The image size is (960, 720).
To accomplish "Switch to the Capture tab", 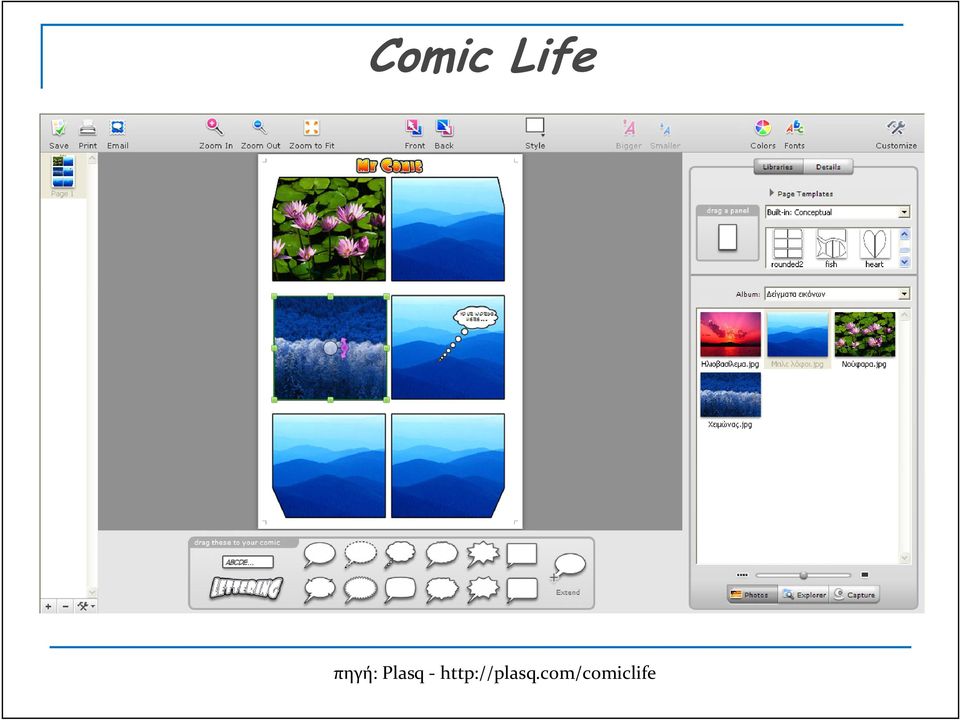I will 855,594.
